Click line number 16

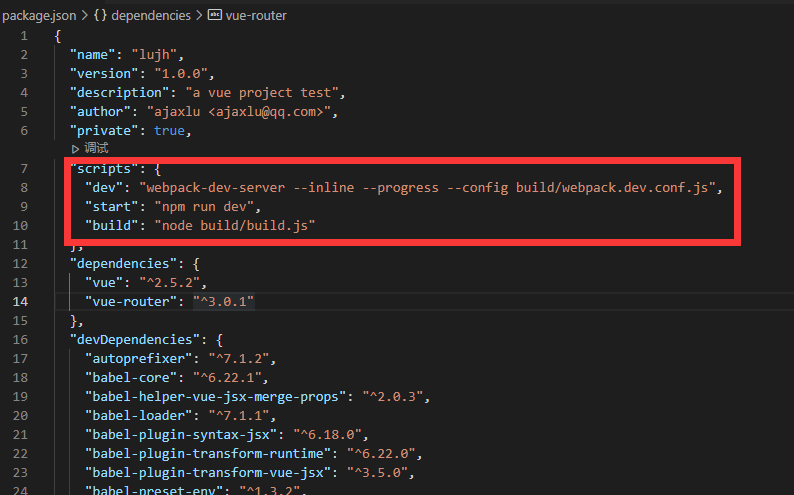click(20, 340)
